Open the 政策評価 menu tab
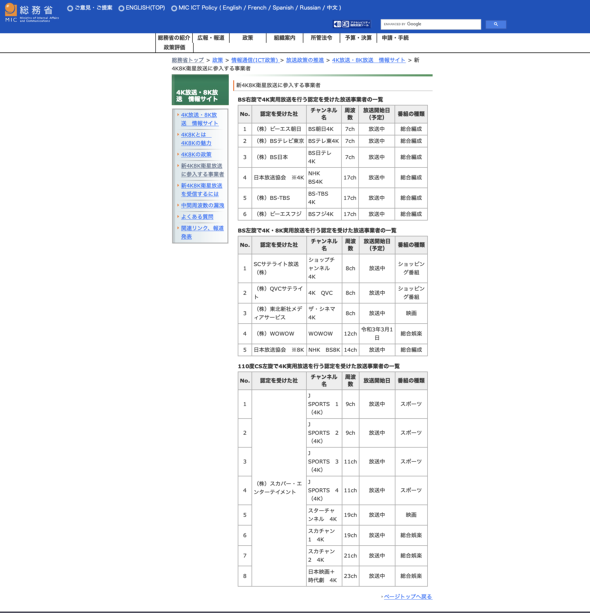The width and height of the screenshot is (590, 613). (174, 47)
